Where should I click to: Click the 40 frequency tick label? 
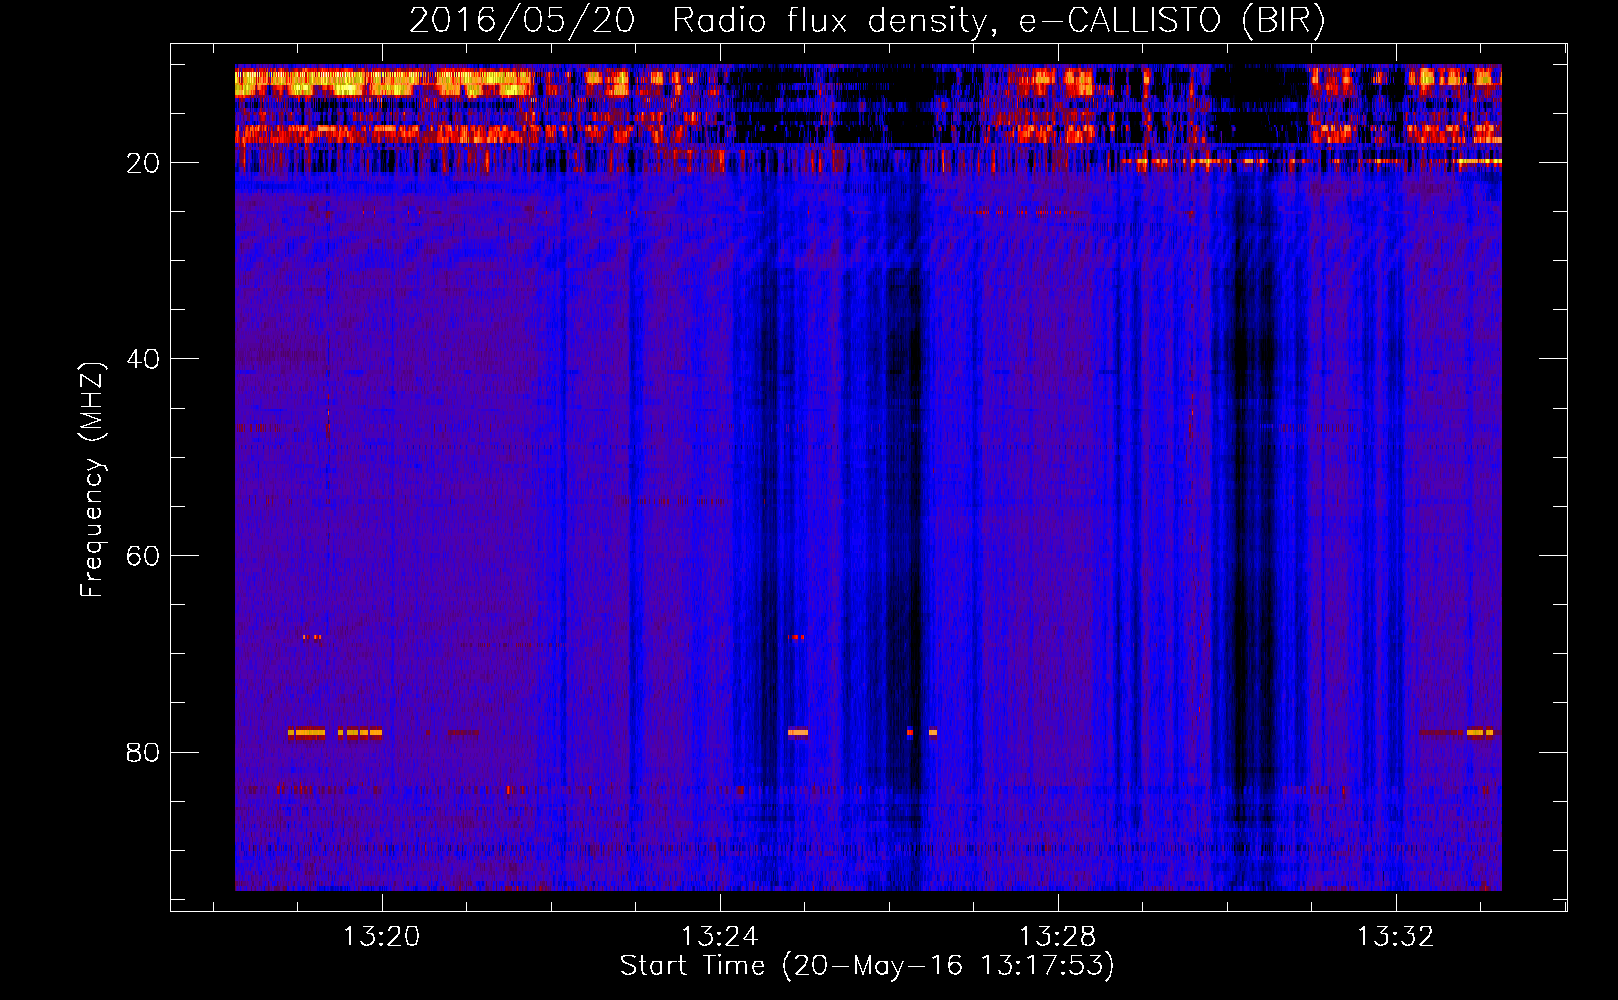[143, 359]
